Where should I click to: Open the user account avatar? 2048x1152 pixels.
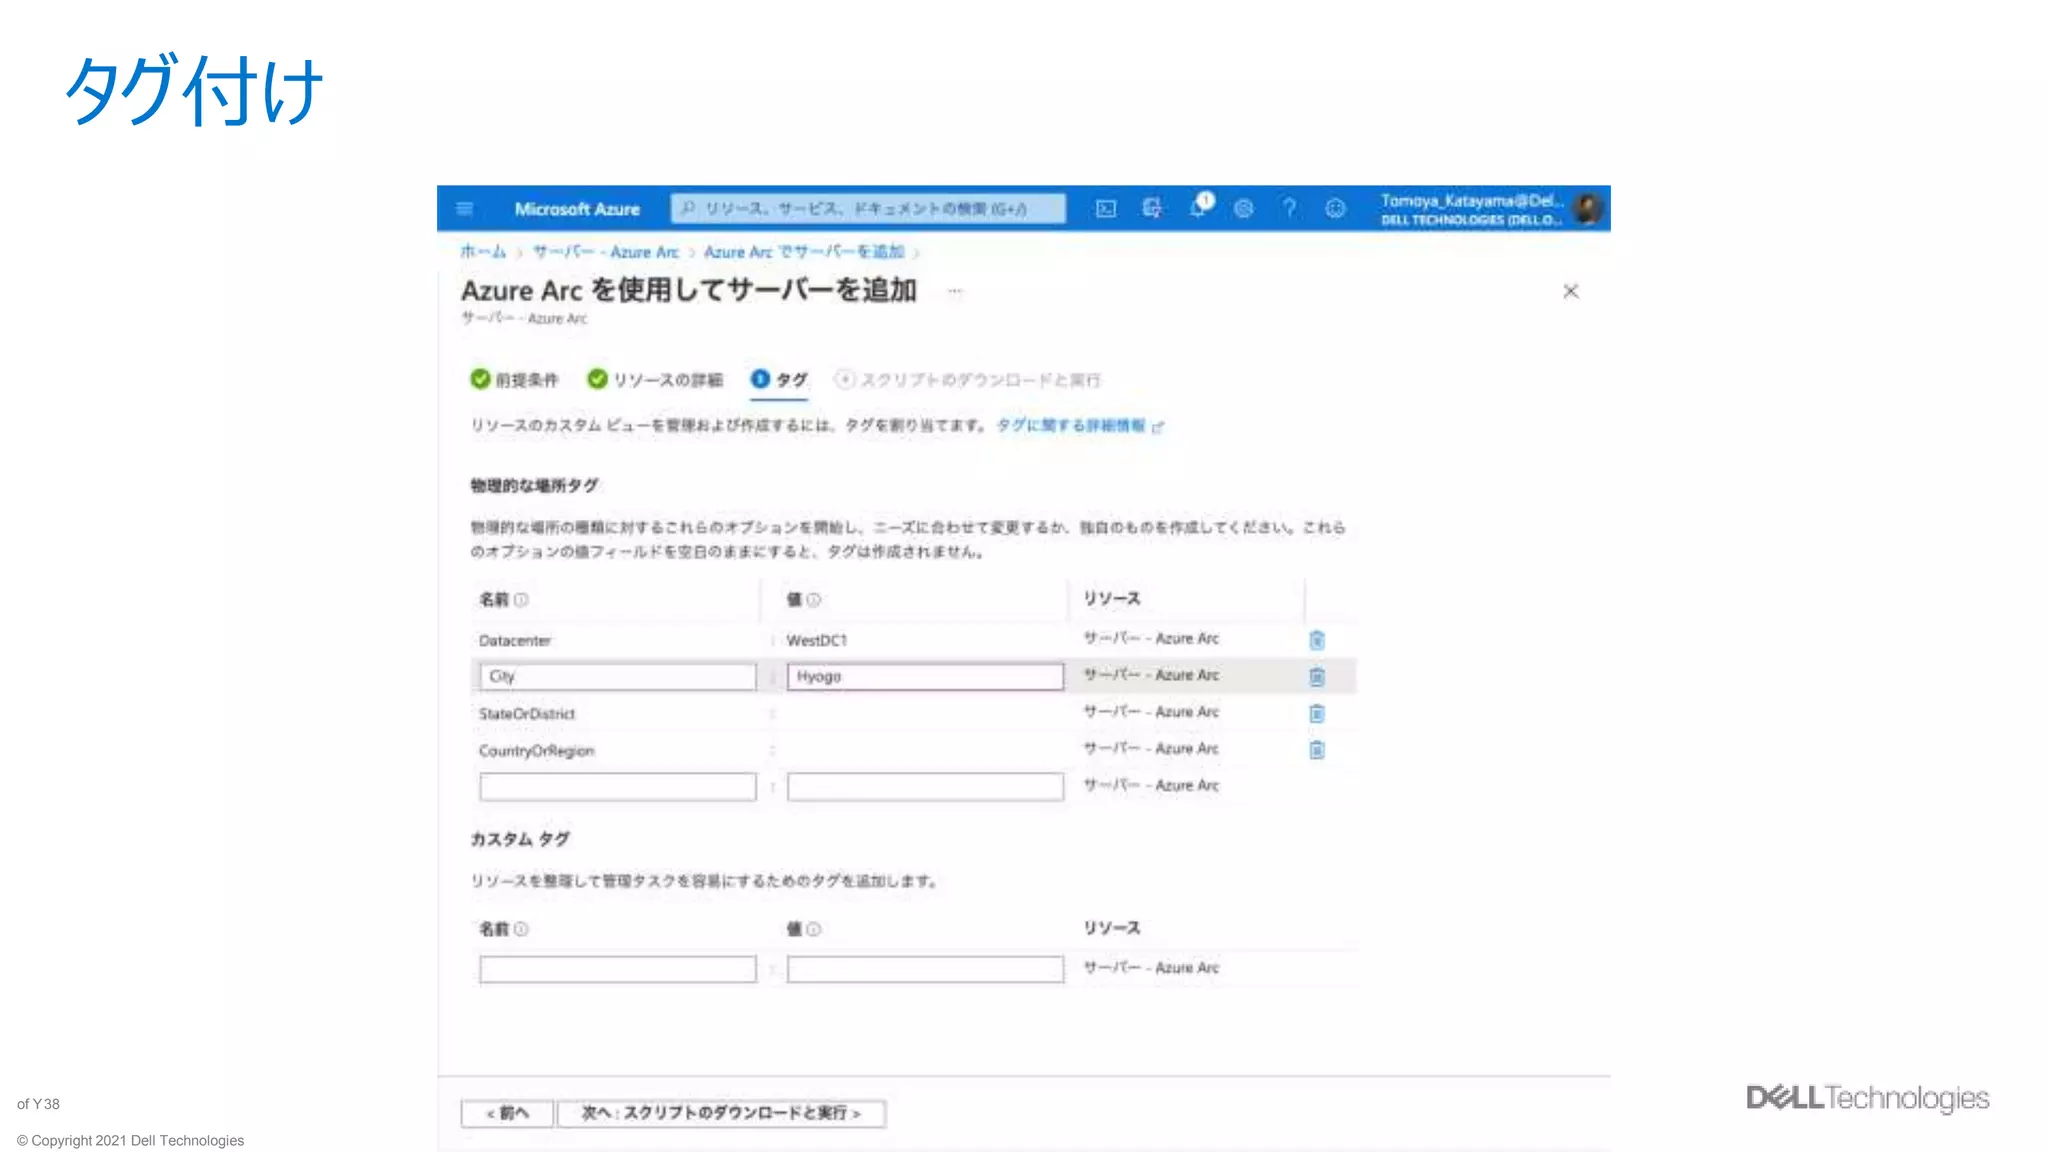pyautogui.click(x=1587, y=208)
